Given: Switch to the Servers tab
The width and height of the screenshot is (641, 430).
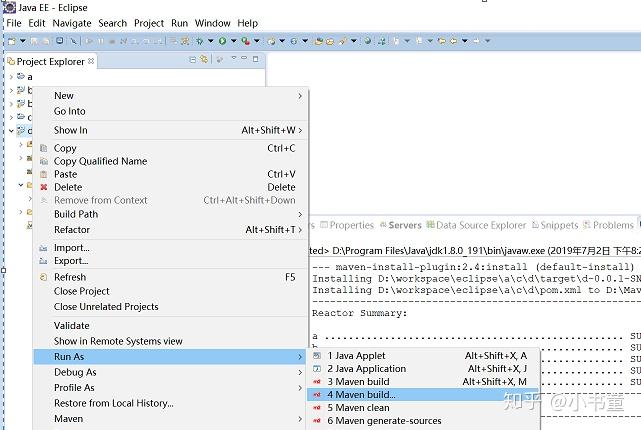Looking at the screenshot, I should click(x=401, y=225).
